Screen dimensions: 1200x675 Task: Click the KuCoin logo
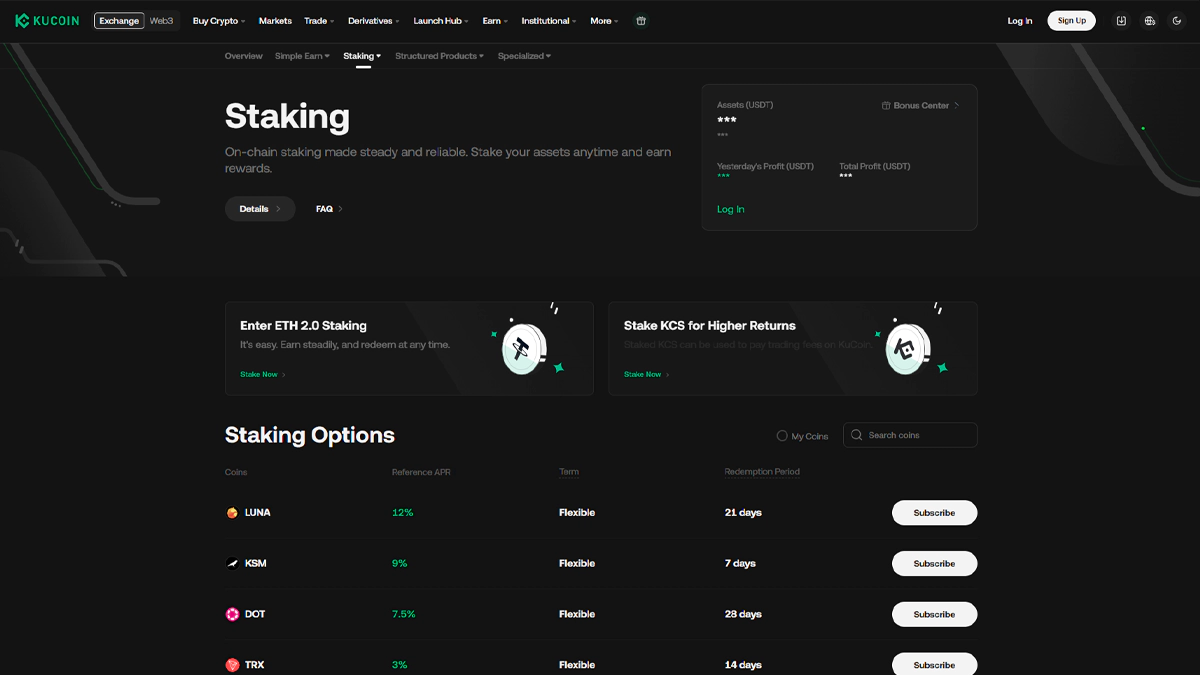[49, 21]
